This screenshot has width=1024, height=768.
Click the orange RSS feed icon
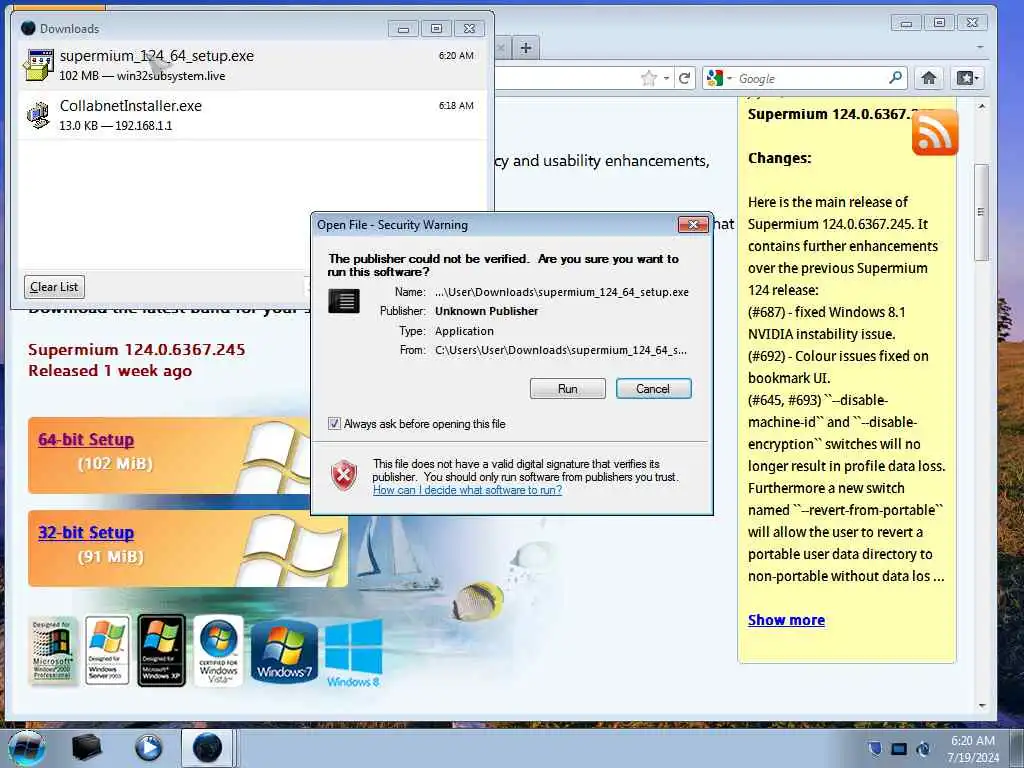point(935,133)
